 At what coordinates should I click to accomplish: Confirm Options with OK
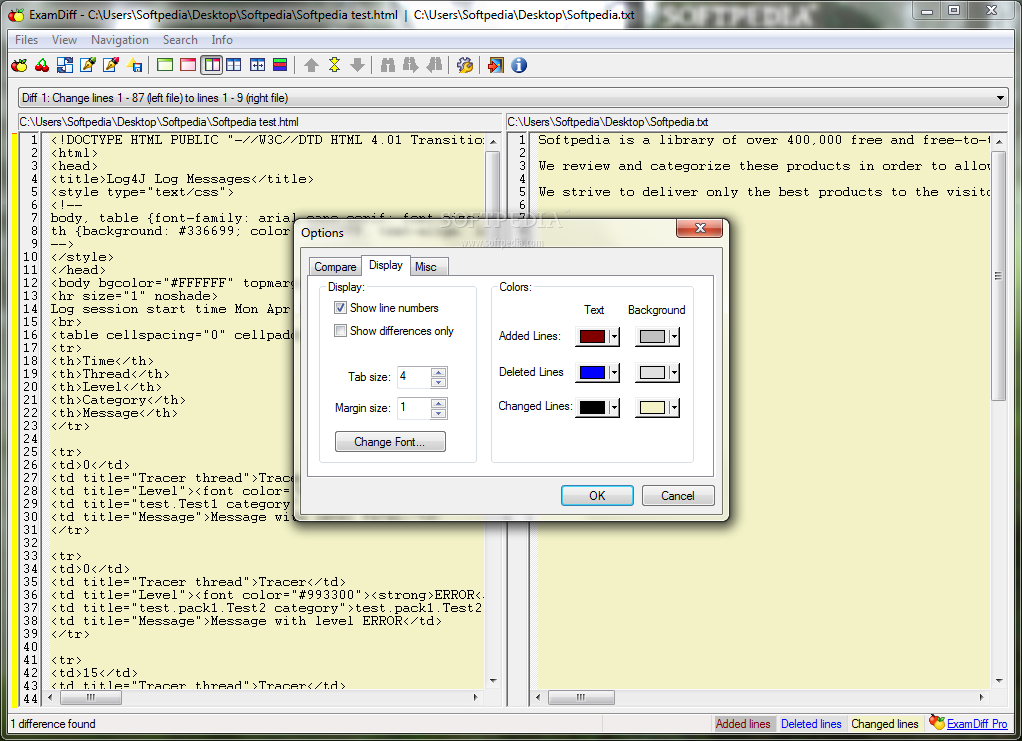[x=597, y=495]
